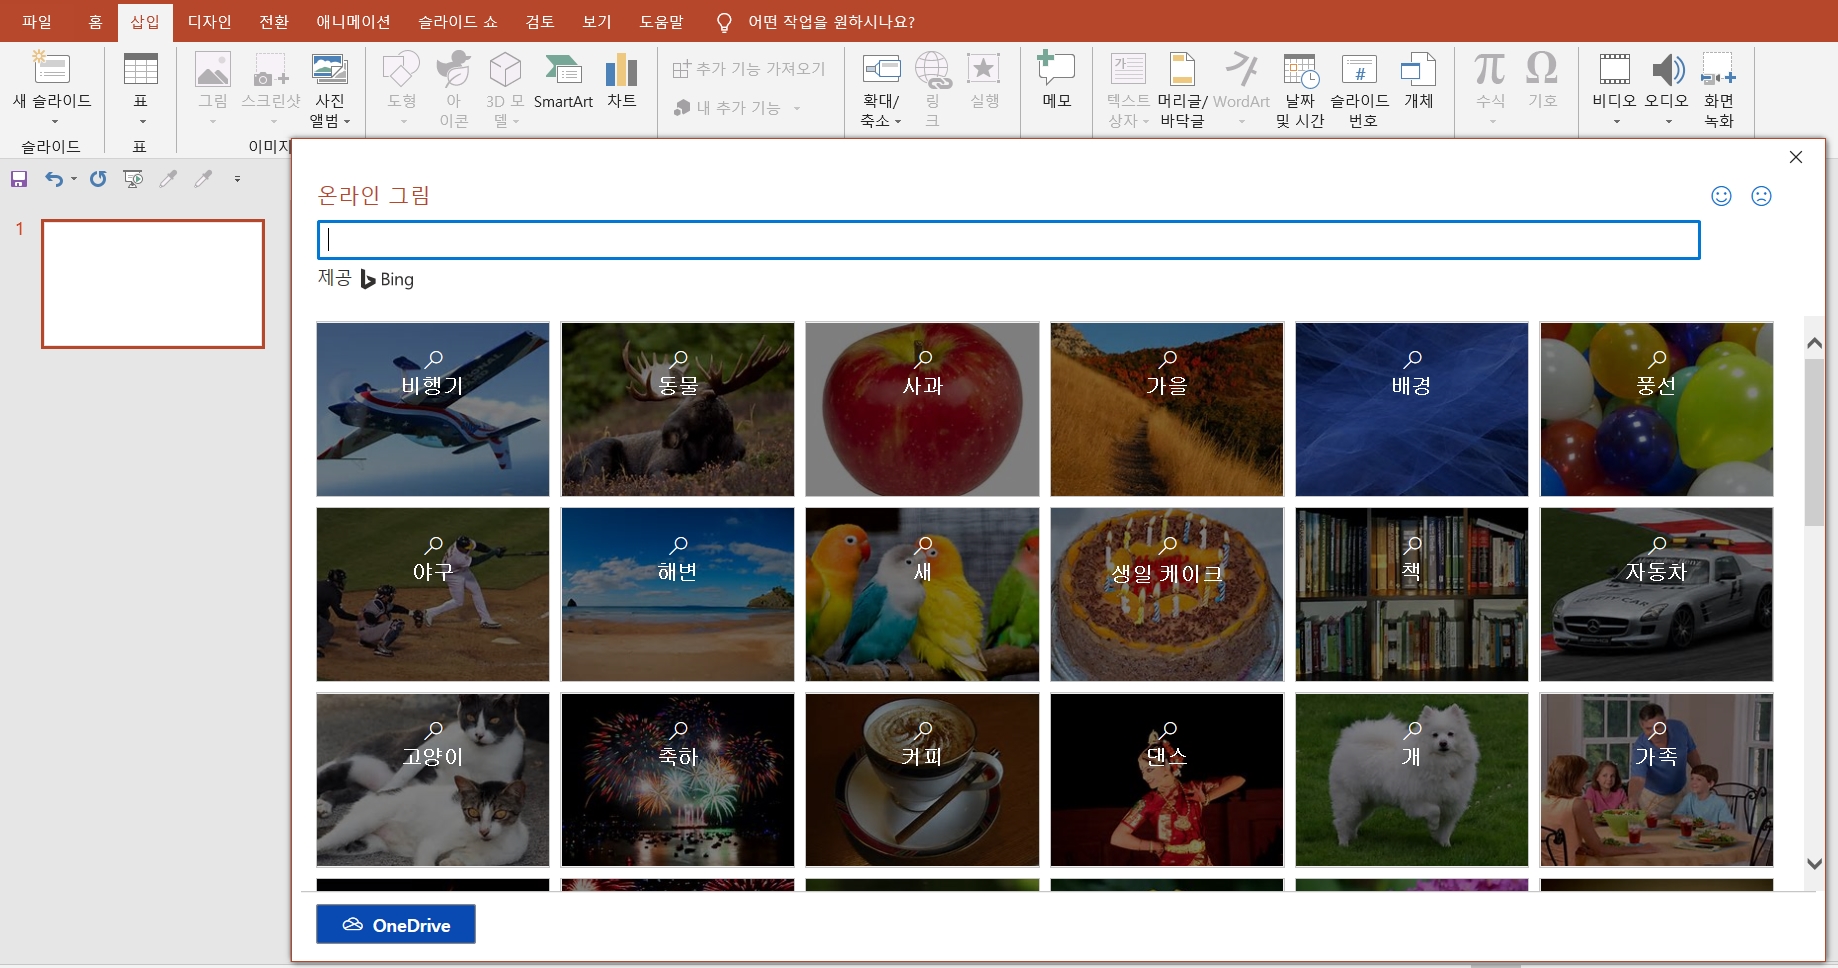Expand the Table (표) dropdown arrow

pyautogui.click(x=141, y=122)
